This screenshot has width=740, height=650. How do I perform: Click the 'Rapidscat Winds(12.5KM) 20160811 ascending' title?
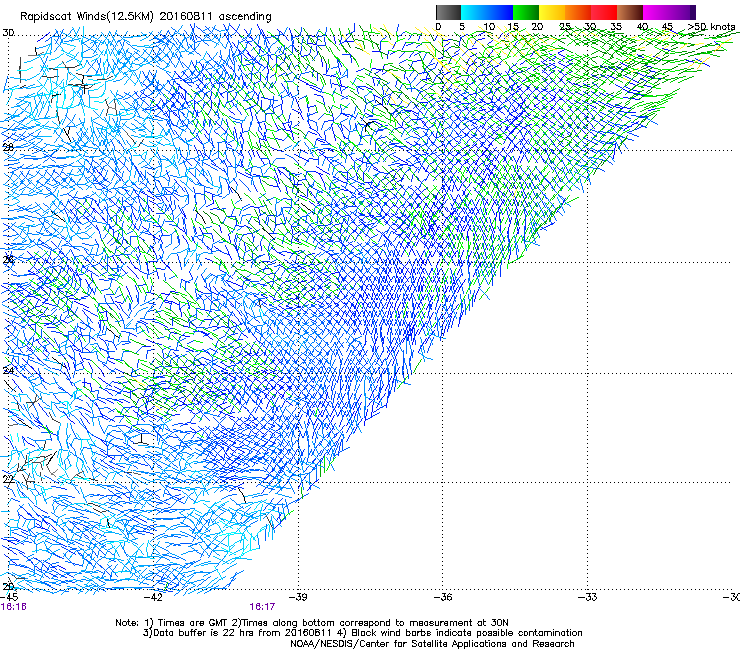tap(146, 17)
